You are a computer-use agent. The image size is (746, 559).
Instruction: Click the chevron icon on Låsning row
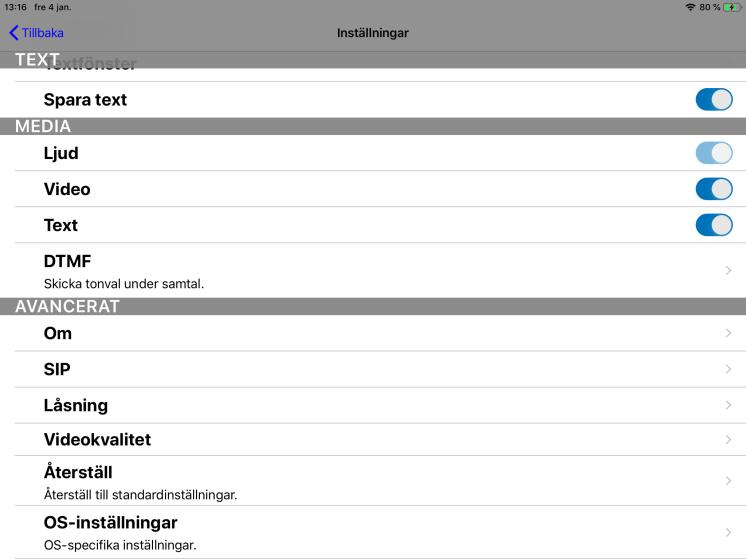[728, 405]
